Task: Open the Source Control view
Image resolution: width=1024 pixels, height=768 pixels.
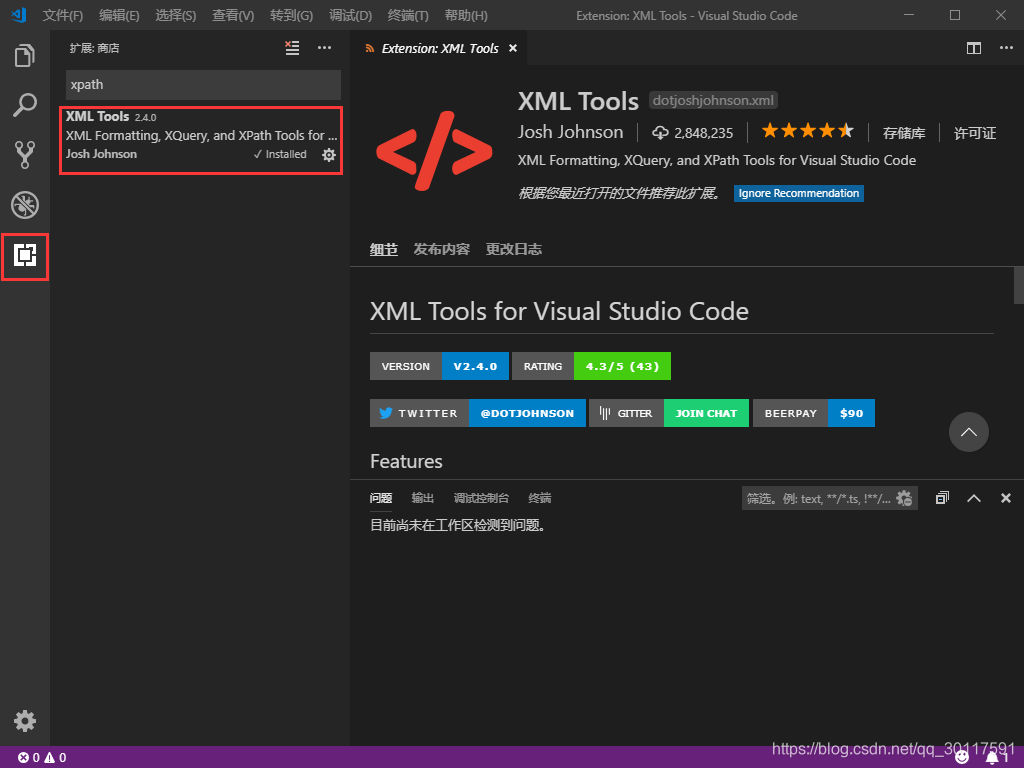Action: tap(25, 155)
